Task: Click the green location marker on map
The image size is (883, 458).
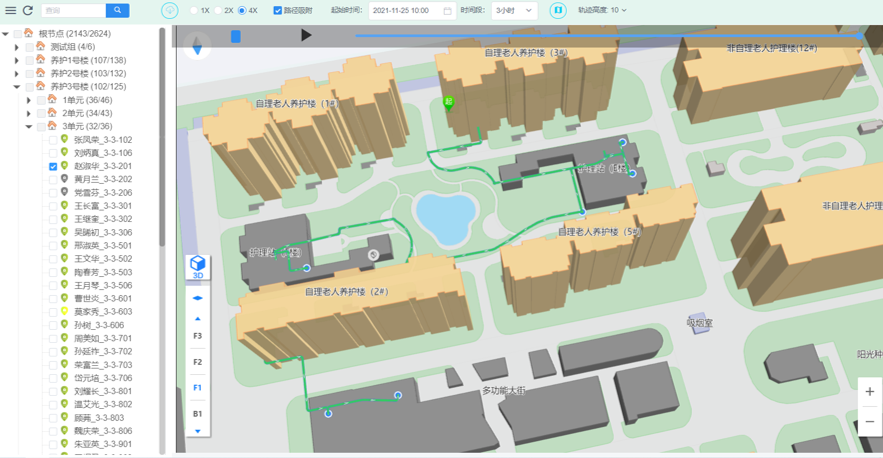Action: (x=449, y=103)
